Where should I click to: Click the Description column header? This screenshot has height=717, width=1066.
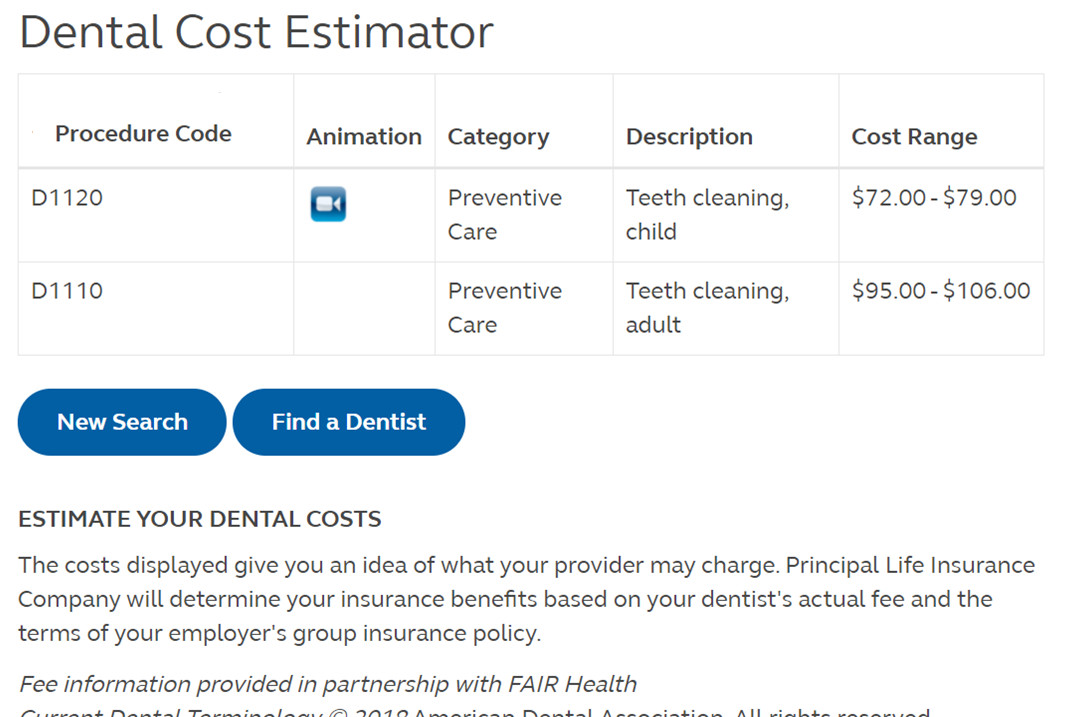(689, 137)
